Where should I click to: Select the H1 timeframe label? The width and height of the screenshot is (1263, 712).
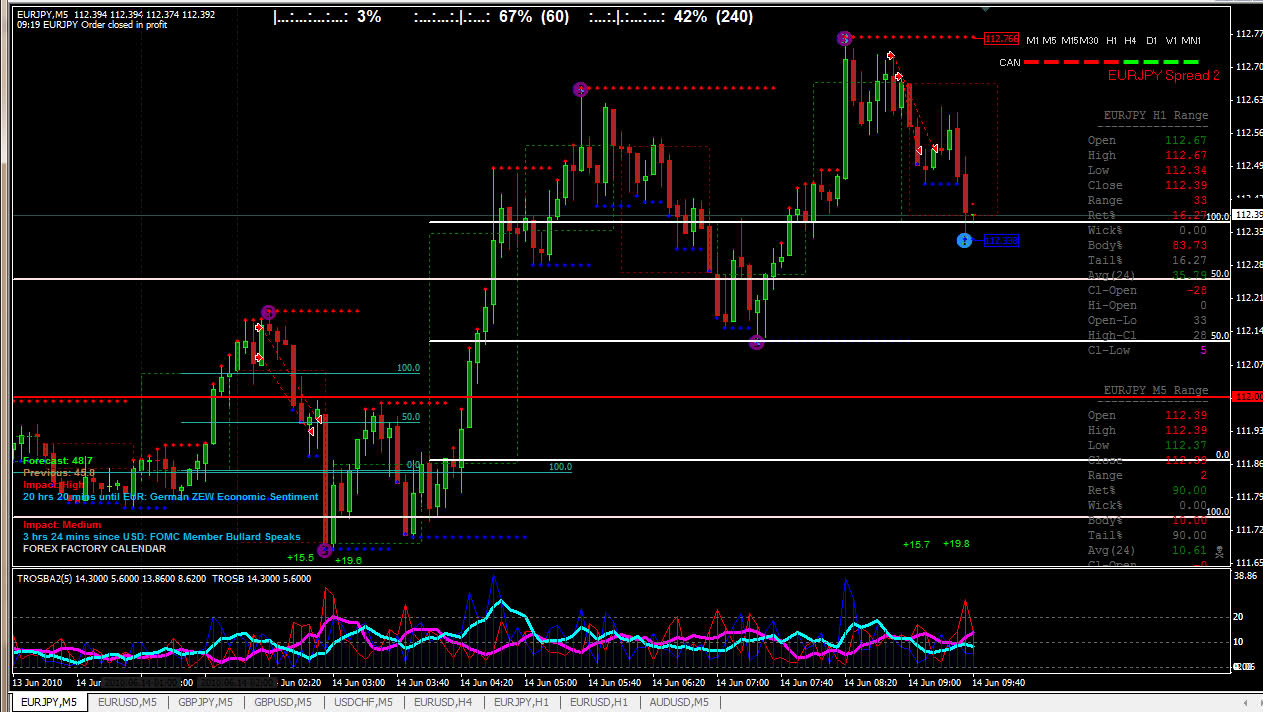coord(1112,41)
